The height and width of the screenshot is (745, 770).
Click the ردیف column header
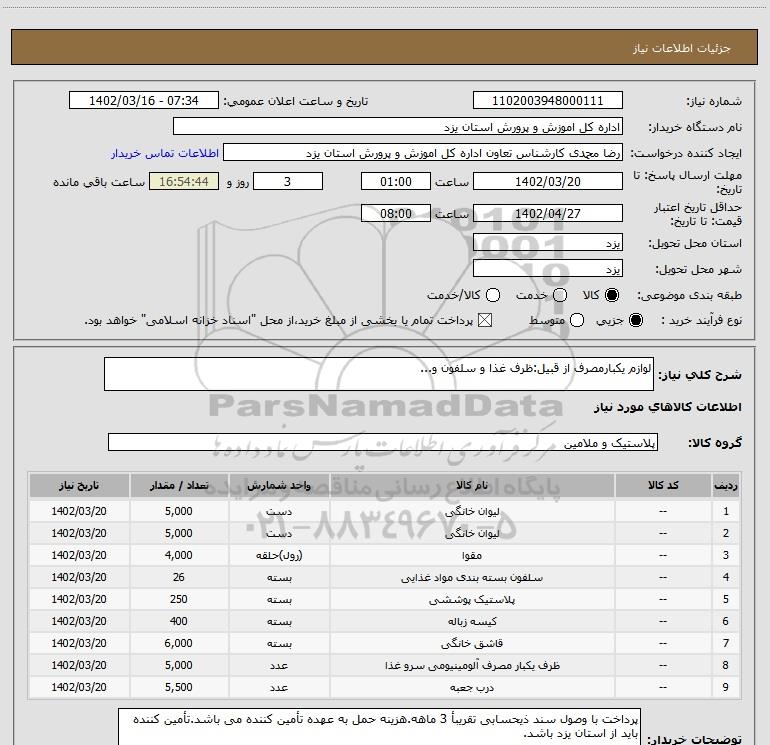click(x=726, y=485)
